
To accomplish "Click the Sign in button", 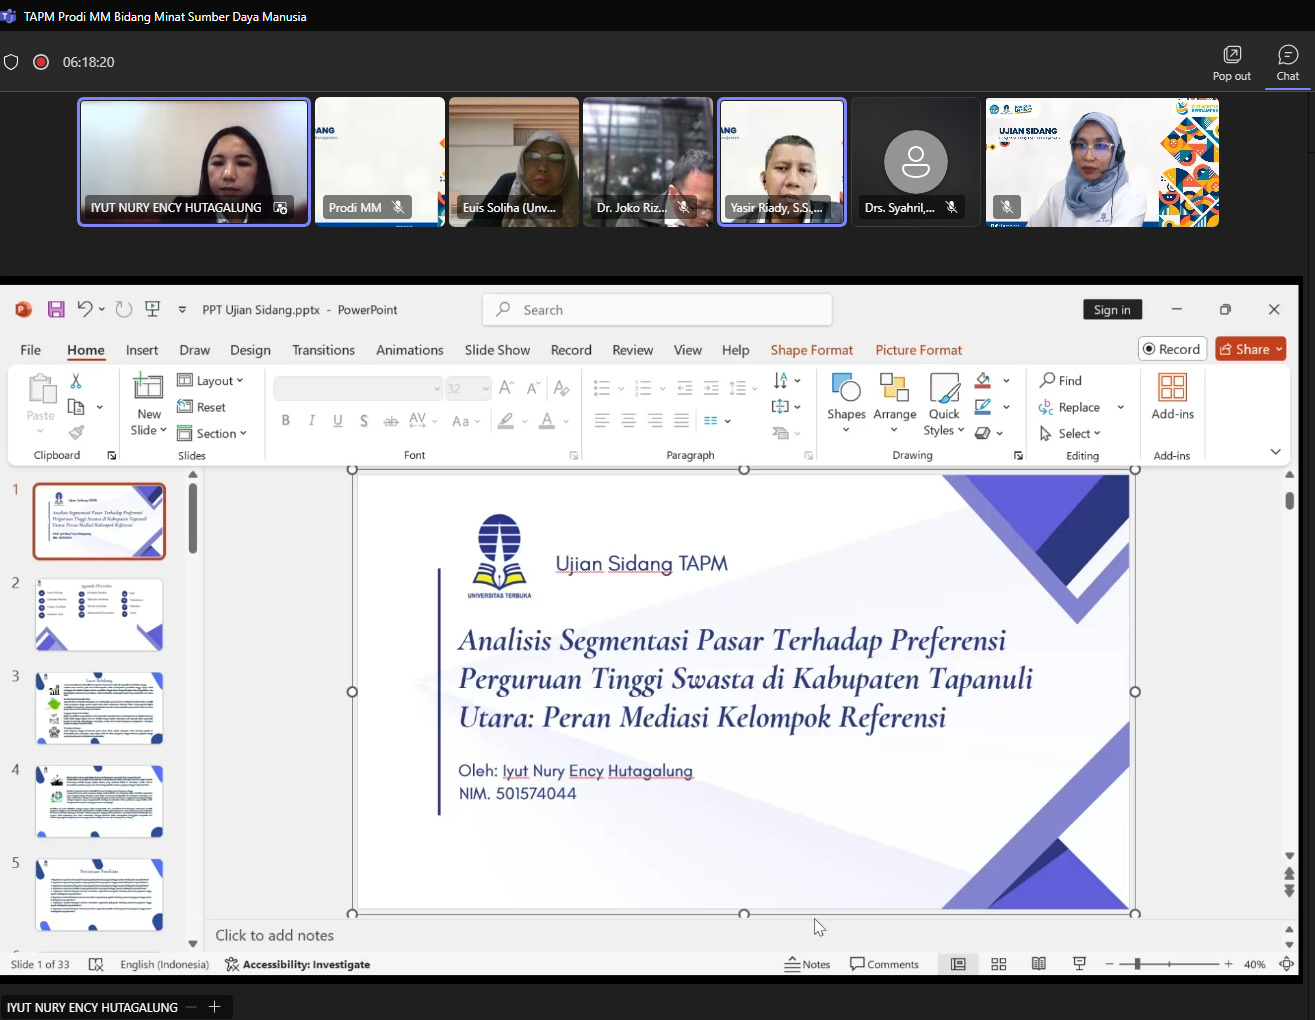I will pyautogui.click(x=1112, y=310).
